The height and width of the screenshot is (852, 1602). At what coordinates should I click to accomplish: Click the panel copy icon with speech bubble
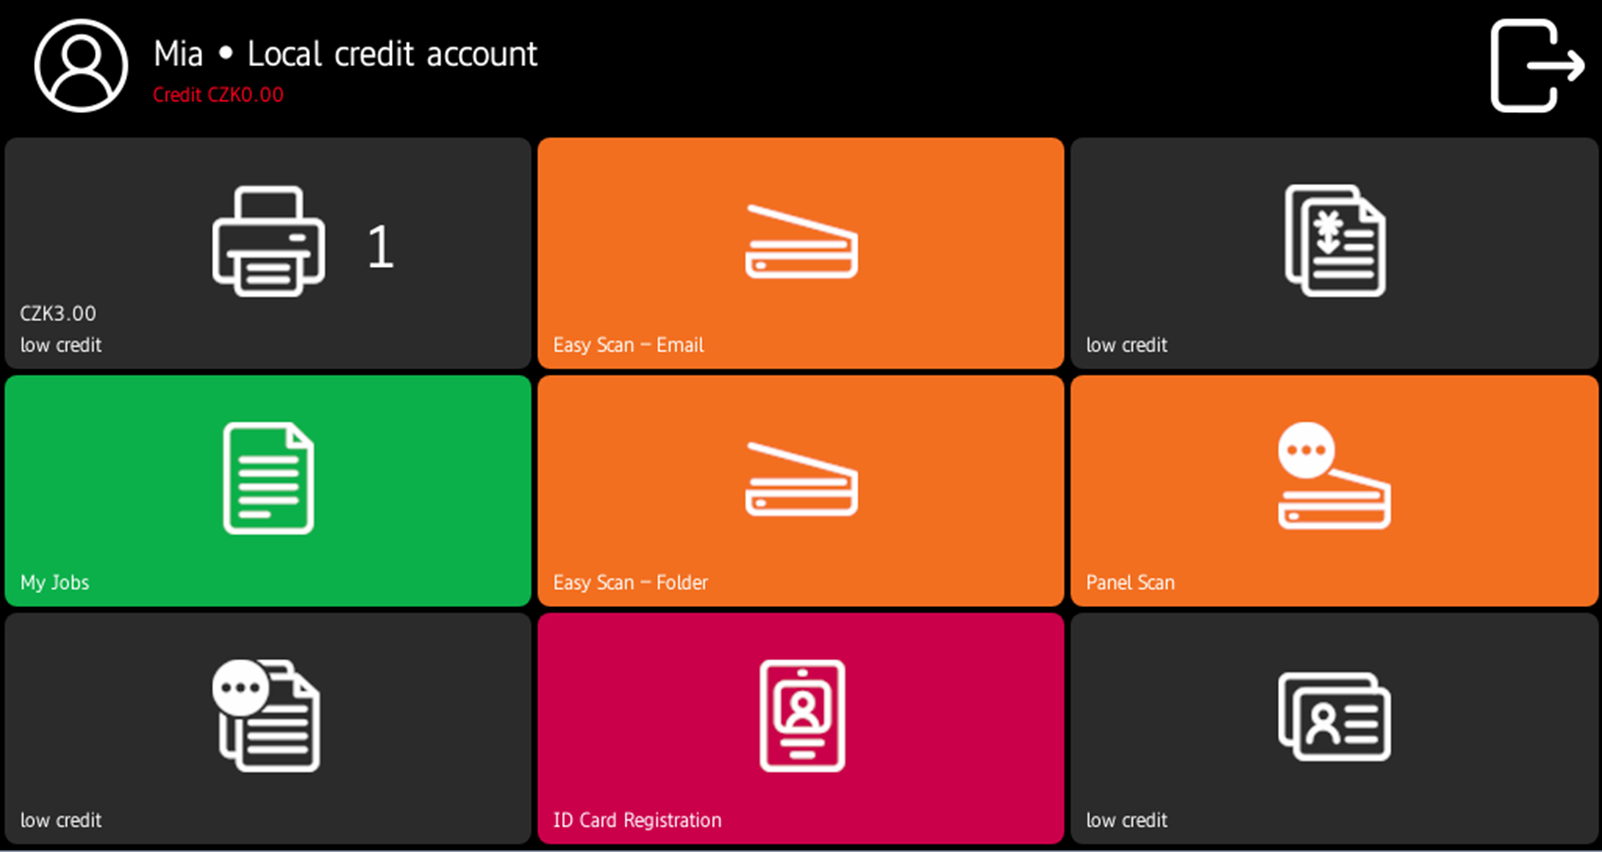click(x=267, y=715)
